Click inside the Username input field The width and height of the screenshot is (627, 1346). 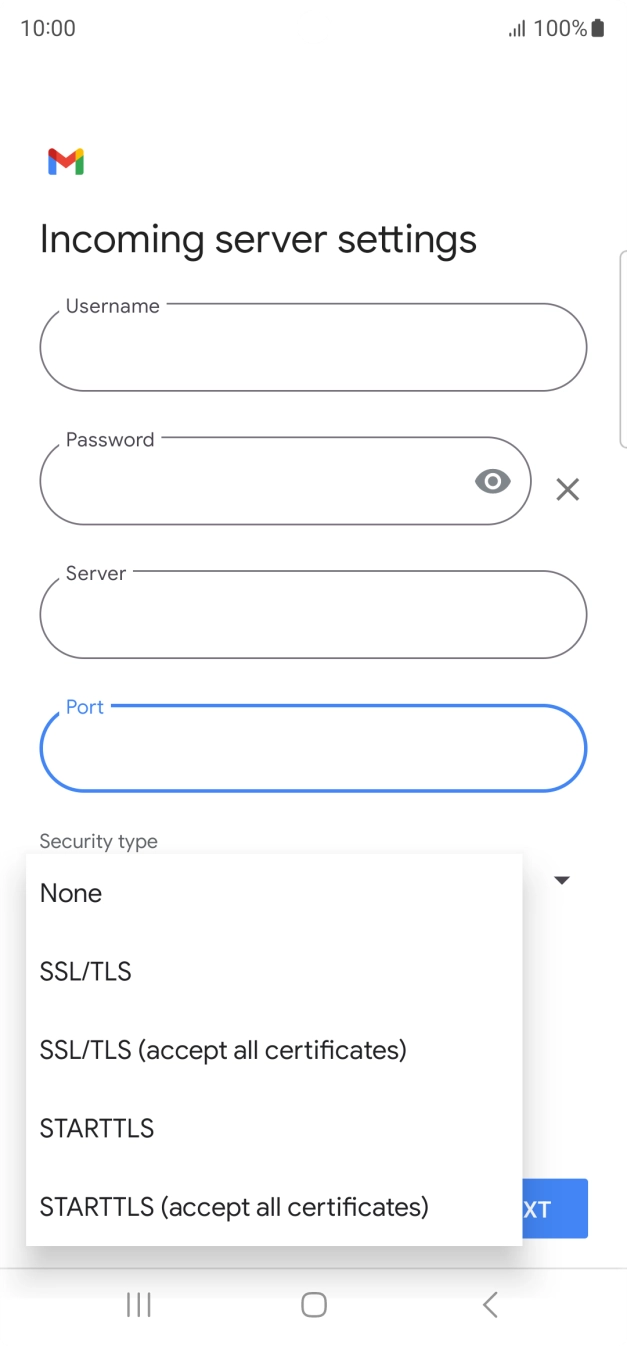(313, 347)
